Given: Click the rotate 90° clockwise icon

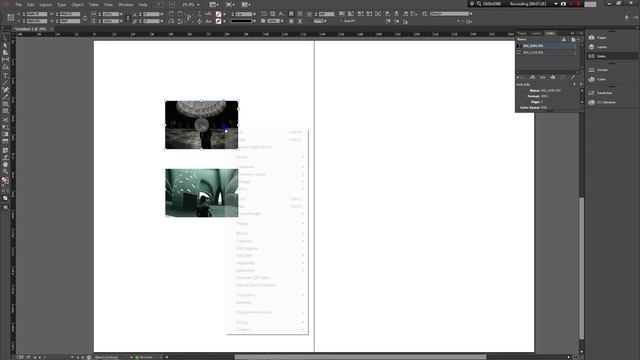Looking at the screenshot, I should 171,13.
